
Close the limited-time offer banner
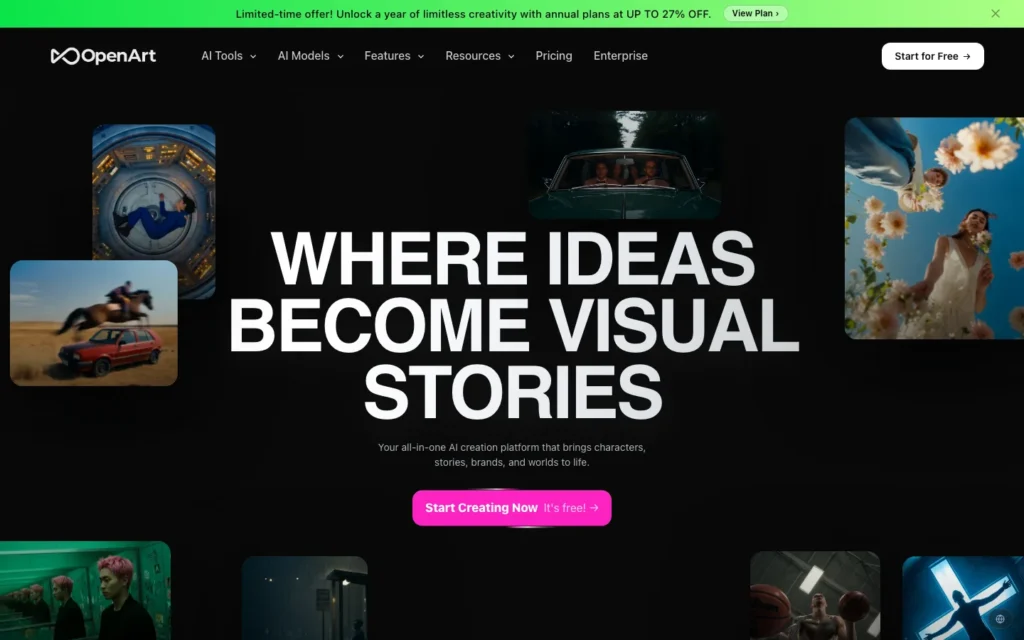click(x=995, y=14)
